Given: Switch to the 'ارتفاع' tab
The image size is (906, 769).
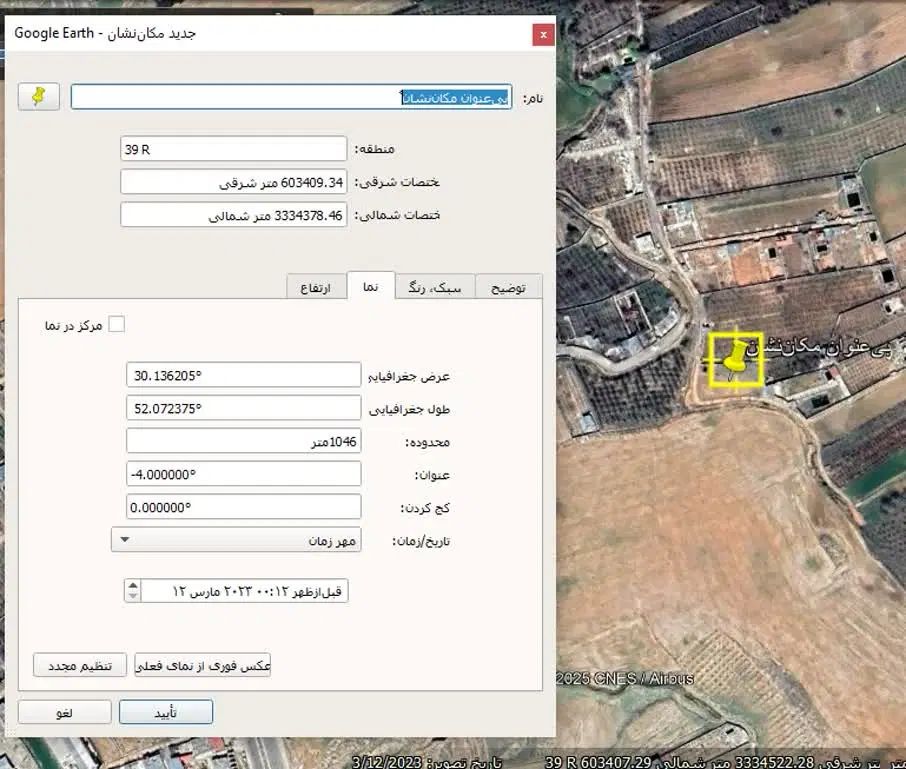Looking at the screenshot, I should click(x=316, y=287).
